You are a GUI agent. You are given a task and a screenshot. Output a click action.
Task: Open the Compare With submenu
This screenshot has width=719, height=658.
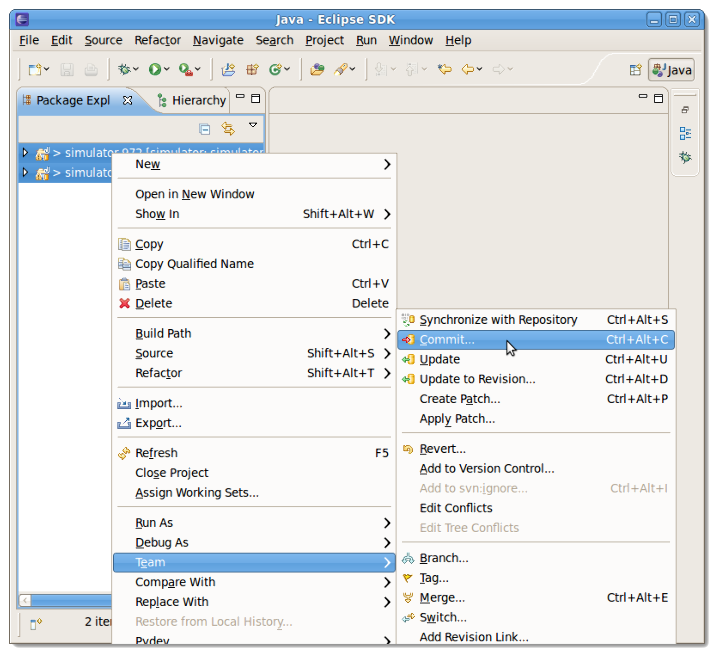(254, 582)
